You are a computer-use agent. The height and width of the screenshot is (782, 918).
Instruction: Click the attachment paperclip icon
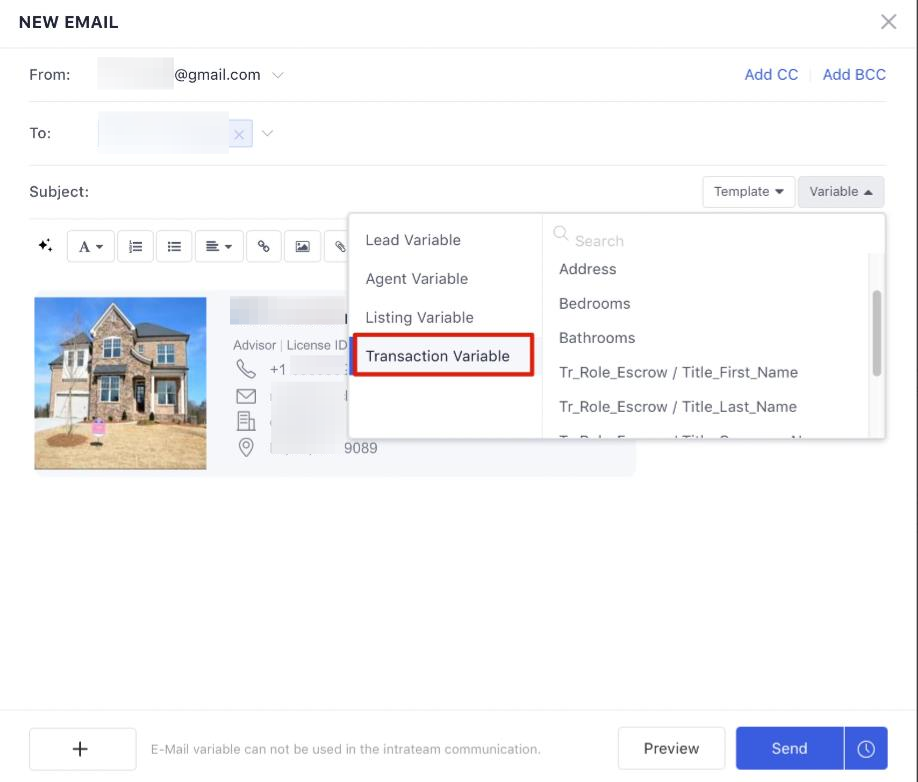pos(340,246)
